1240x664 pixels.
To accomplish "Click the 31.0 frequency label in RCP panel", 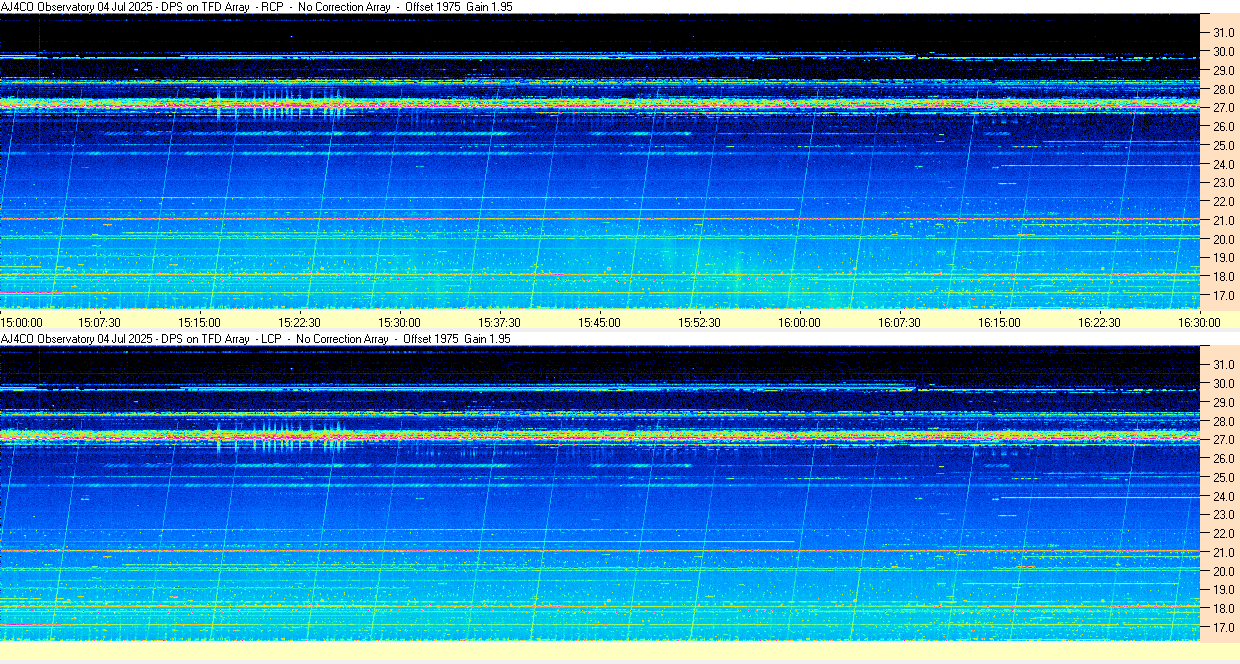I will click(x=1223, y=33).
